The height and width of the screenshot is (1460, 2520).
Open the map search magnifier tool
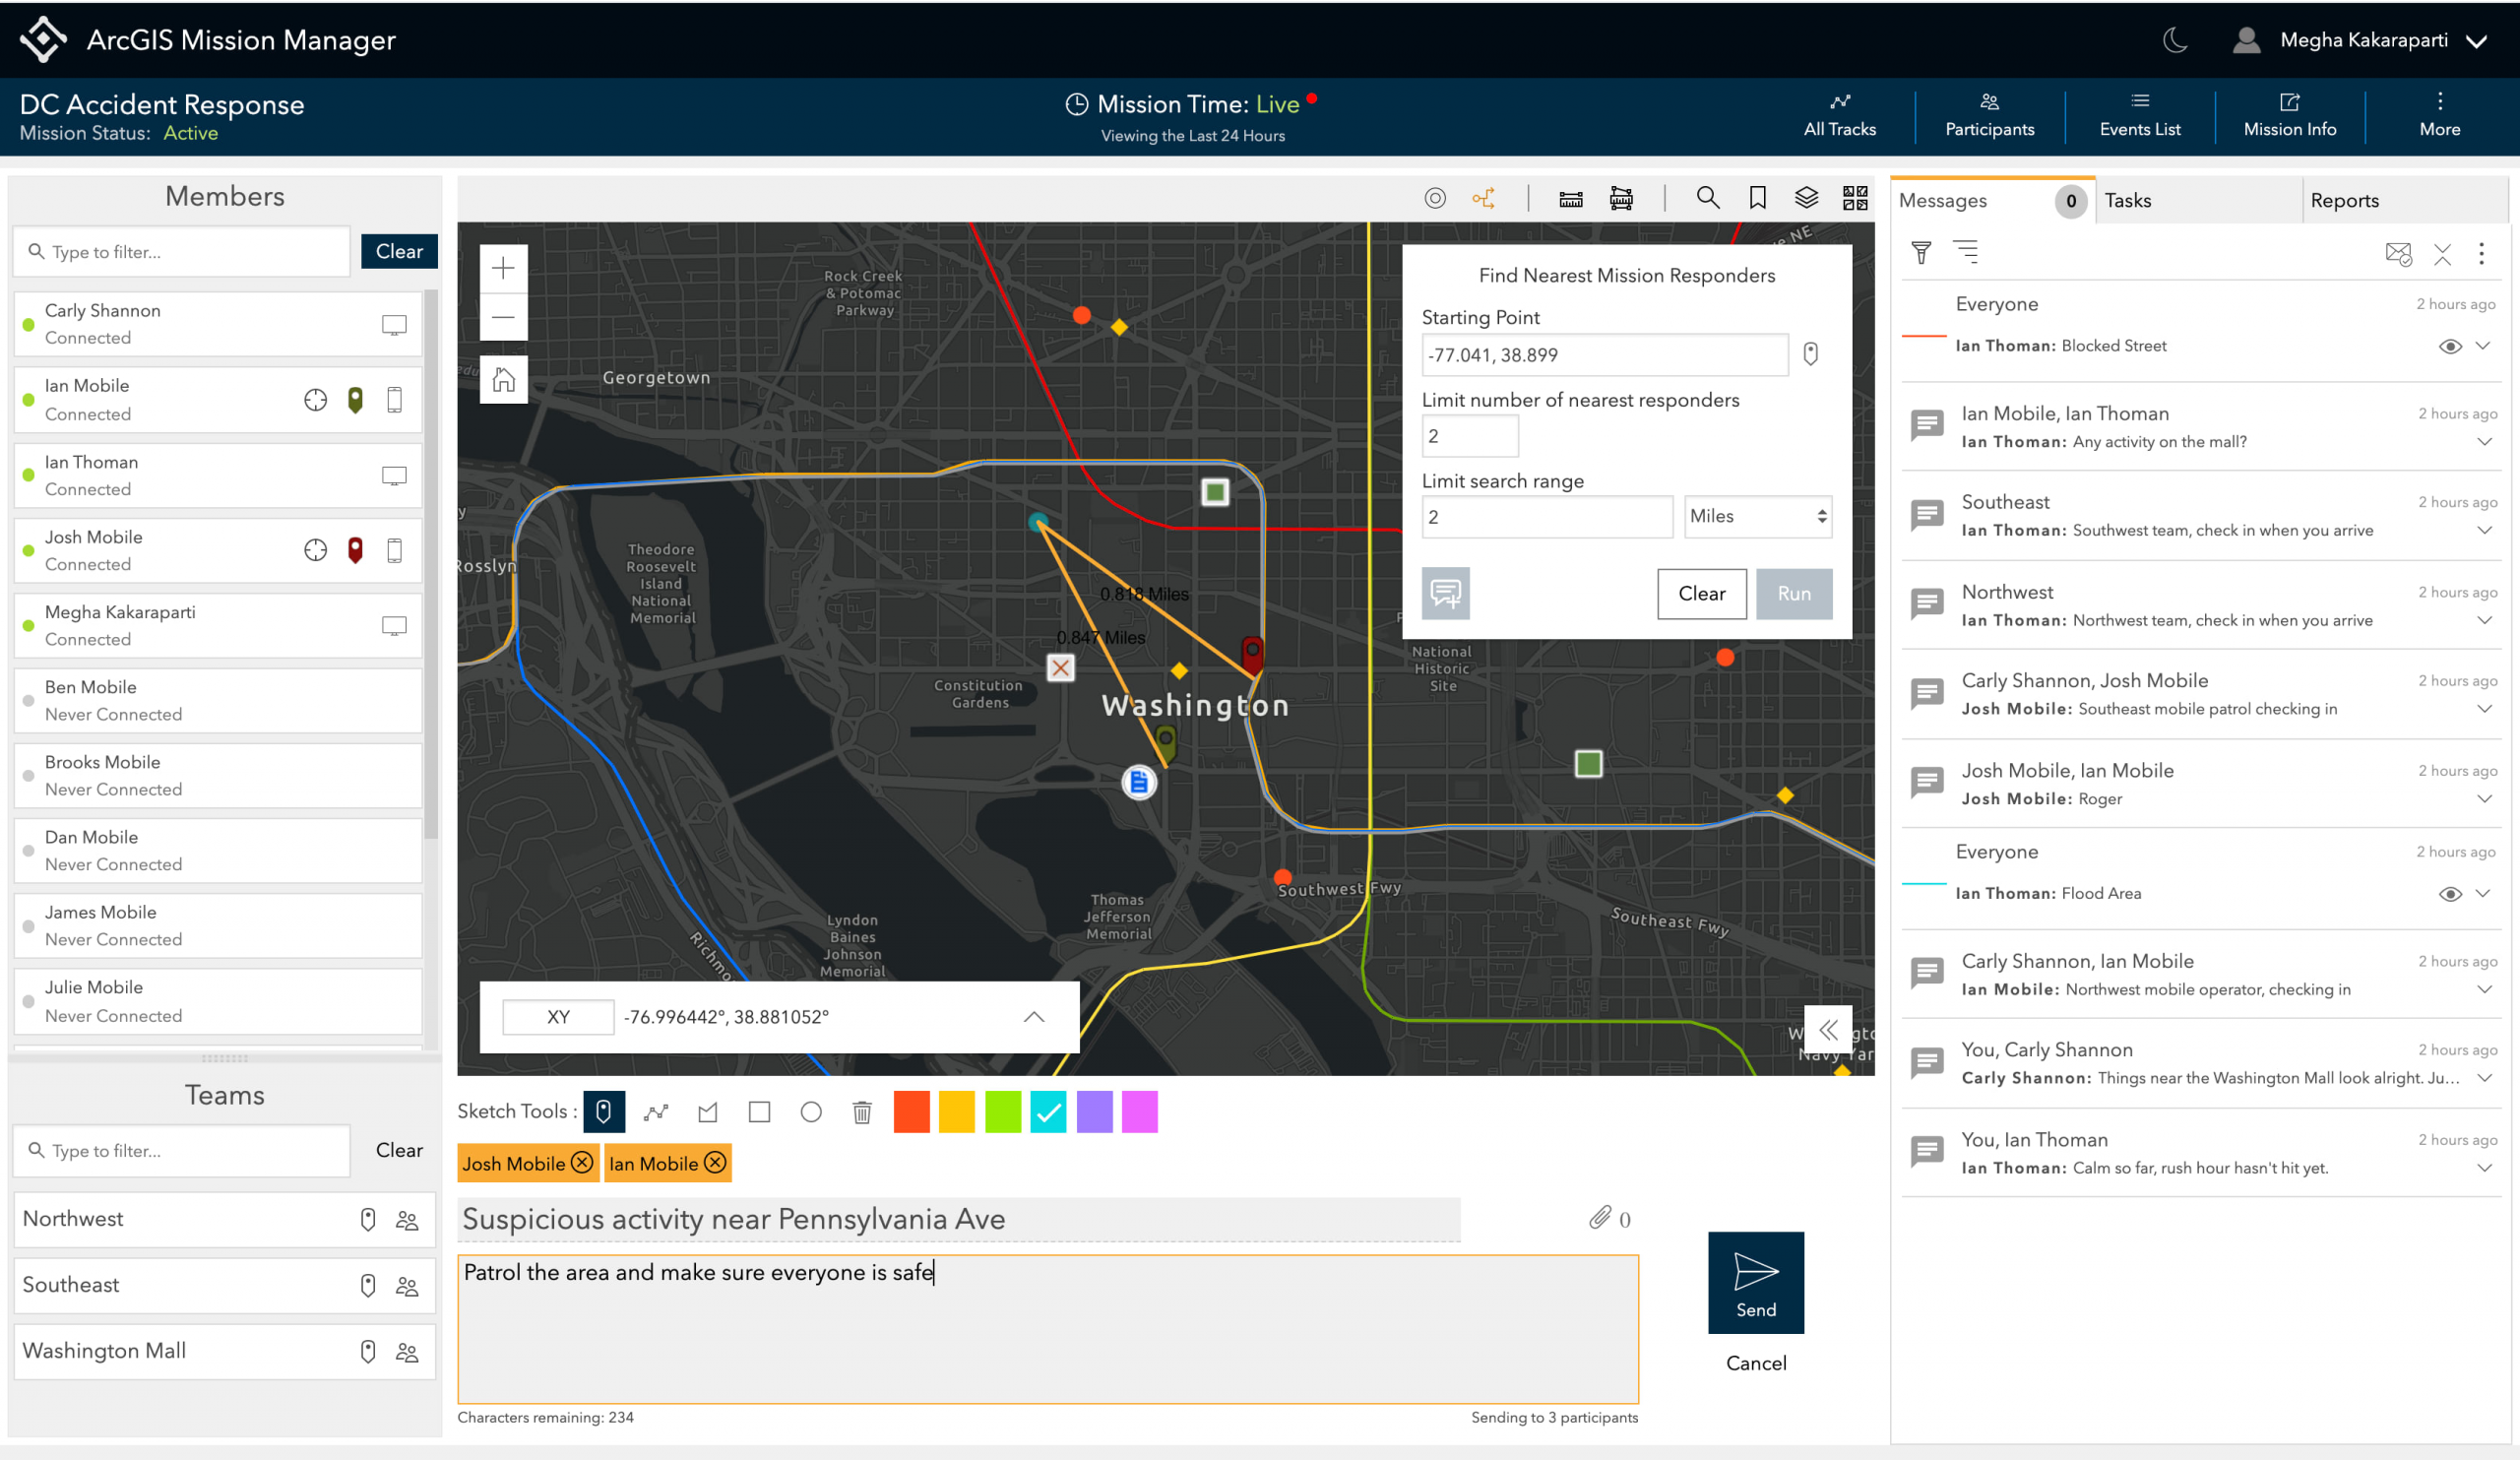coord(1707,198)
